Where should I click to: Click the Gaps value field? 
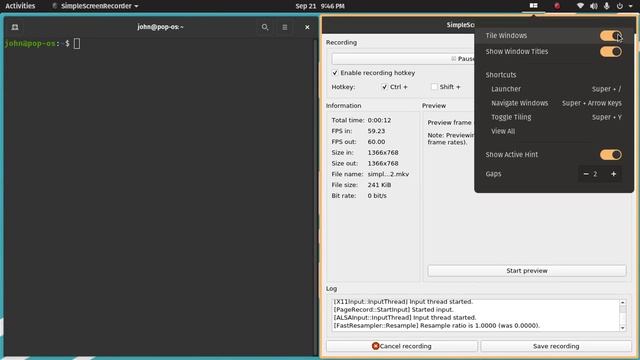click(595, 174)
